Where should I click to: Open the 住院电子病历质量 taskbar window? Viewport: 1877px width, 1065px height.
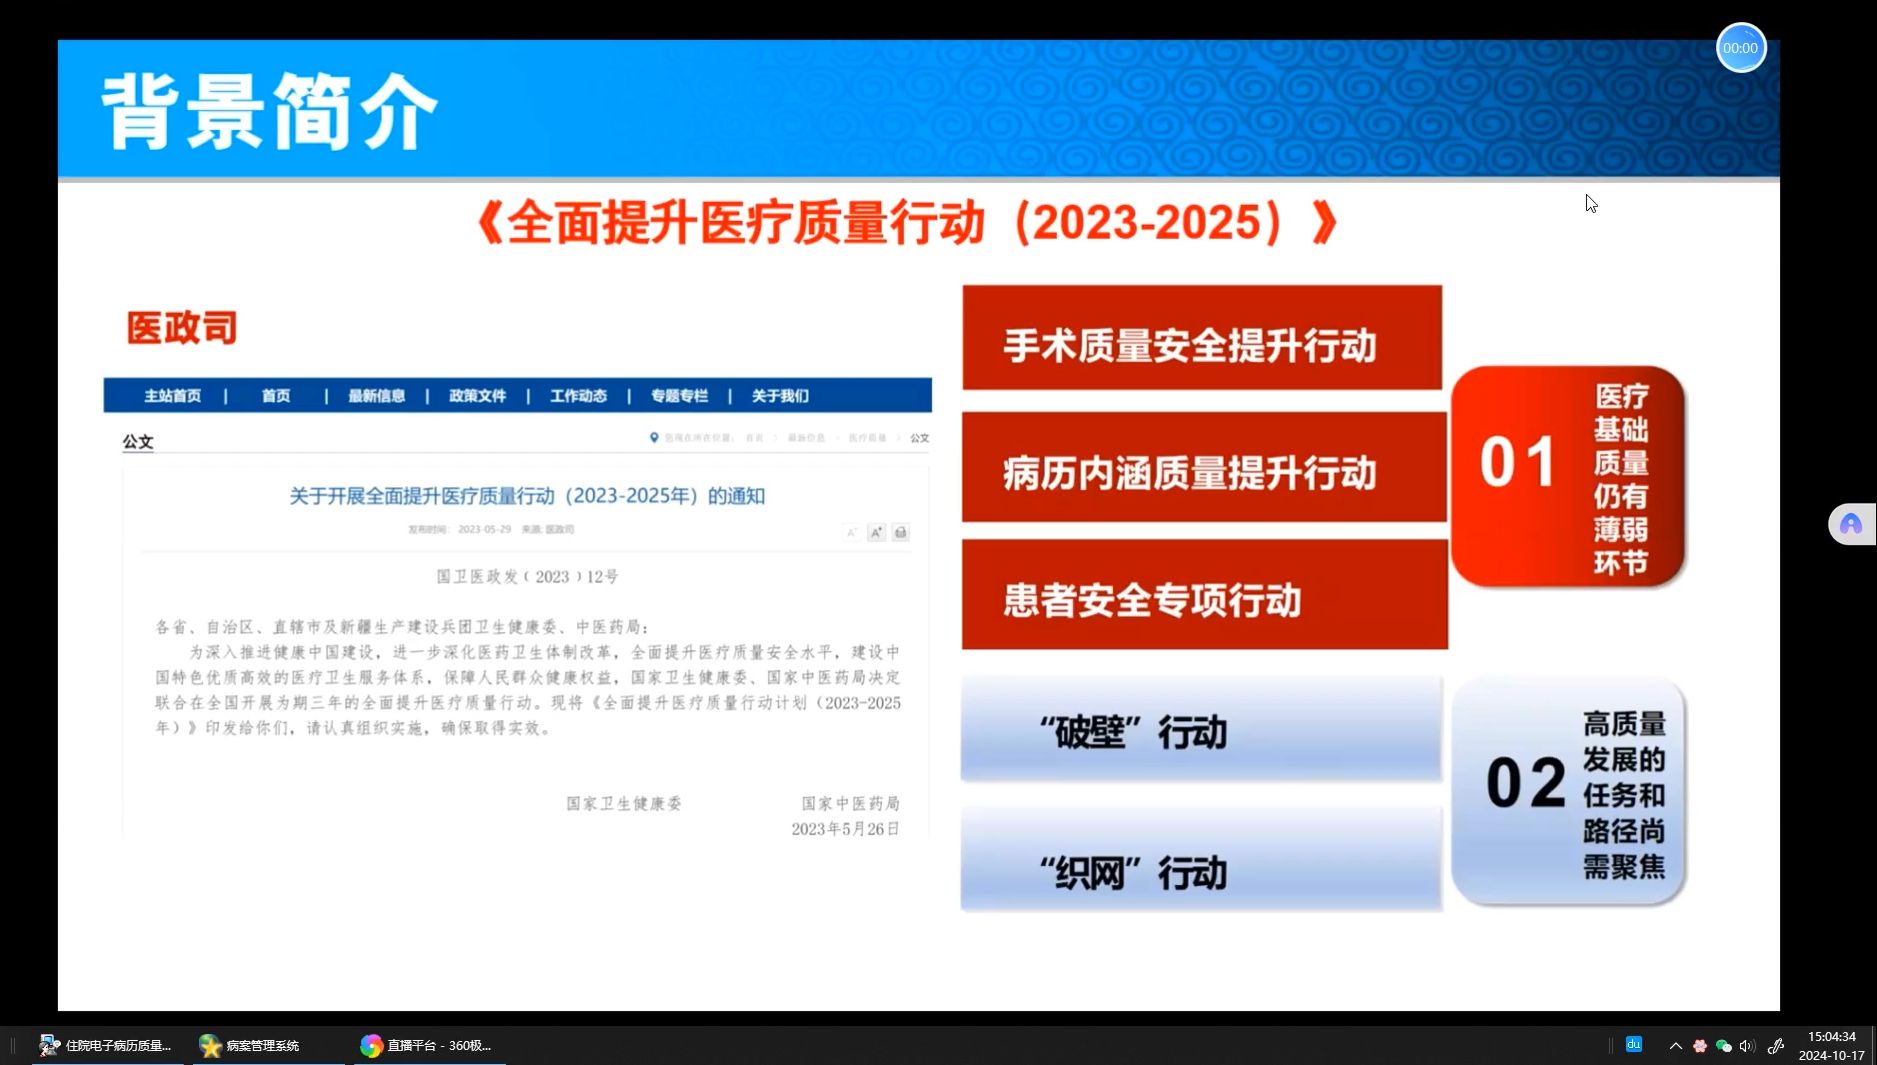105,1045
